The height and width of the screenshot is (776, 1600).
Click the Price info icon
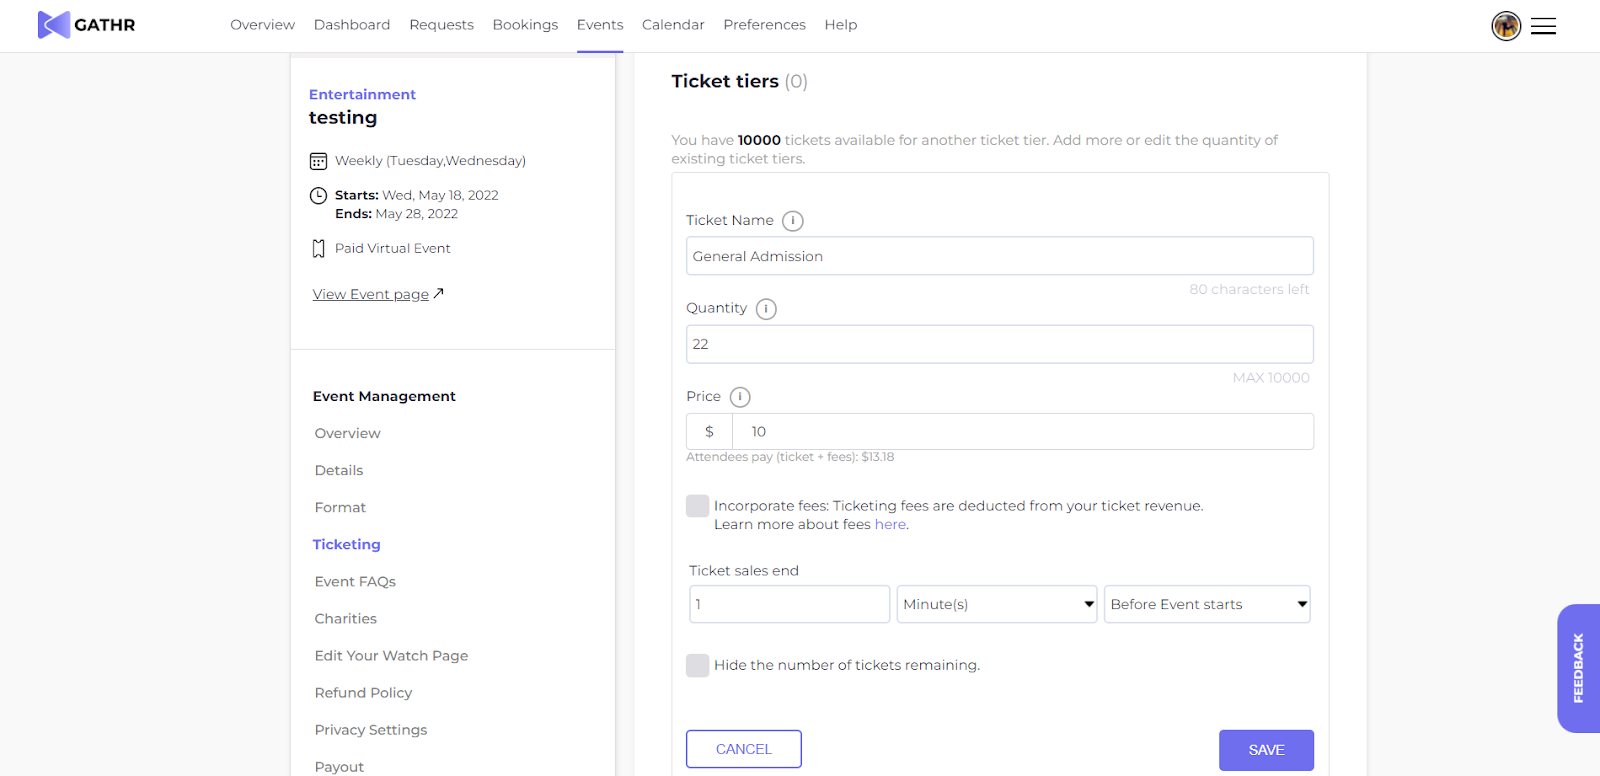[x=740, y=397]
